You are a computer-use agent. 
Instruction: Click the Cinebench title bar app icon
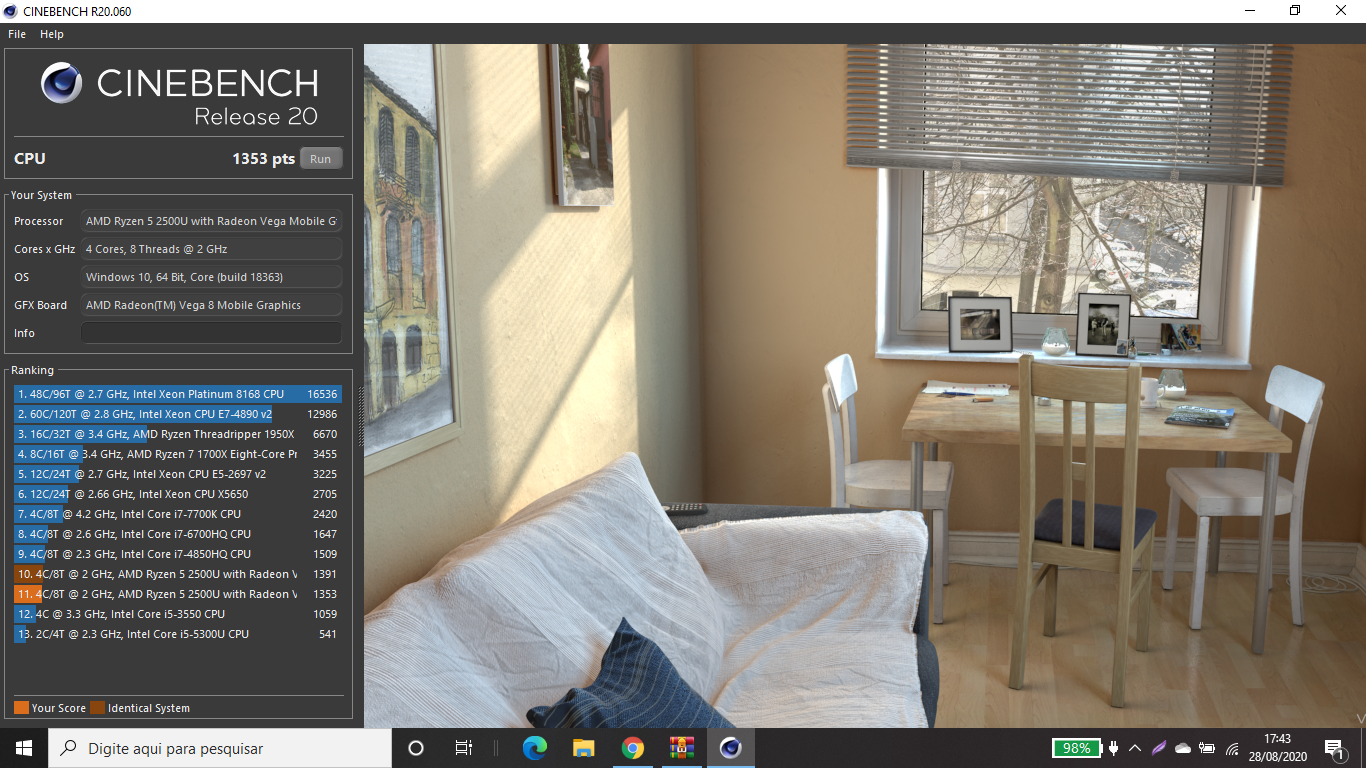click(x=12, y=11)
